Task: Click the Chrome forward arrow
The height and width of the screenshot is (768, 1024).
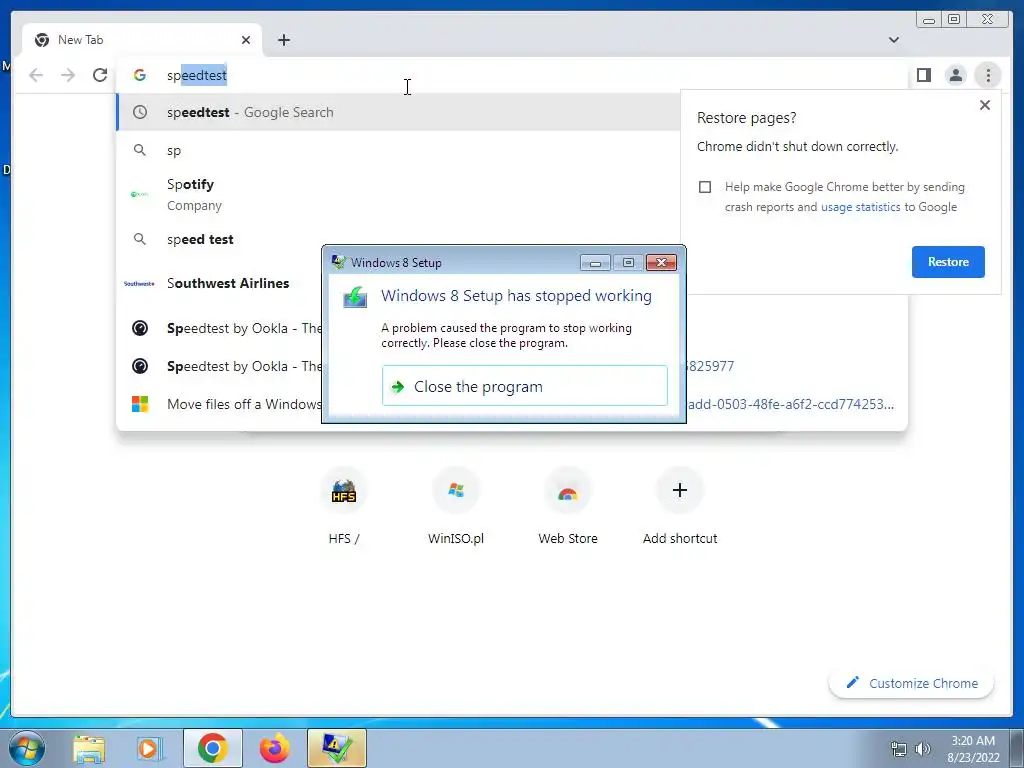Action: (68, 75)
